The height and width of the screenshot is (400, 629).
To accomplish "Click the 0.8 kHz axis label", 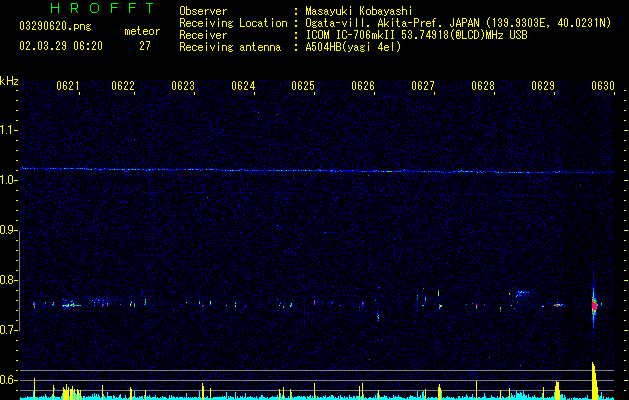I will [8, 280].
